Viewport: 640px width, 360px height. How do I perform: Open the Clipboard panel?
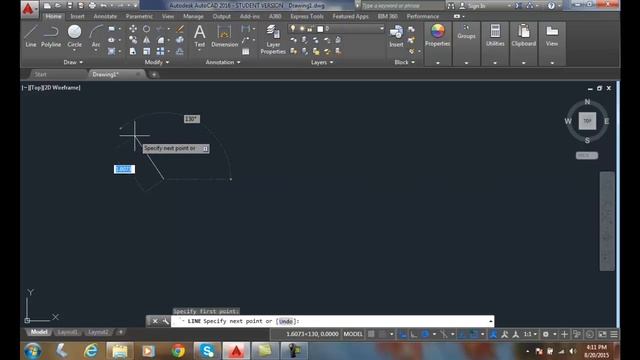pos(524,35)
